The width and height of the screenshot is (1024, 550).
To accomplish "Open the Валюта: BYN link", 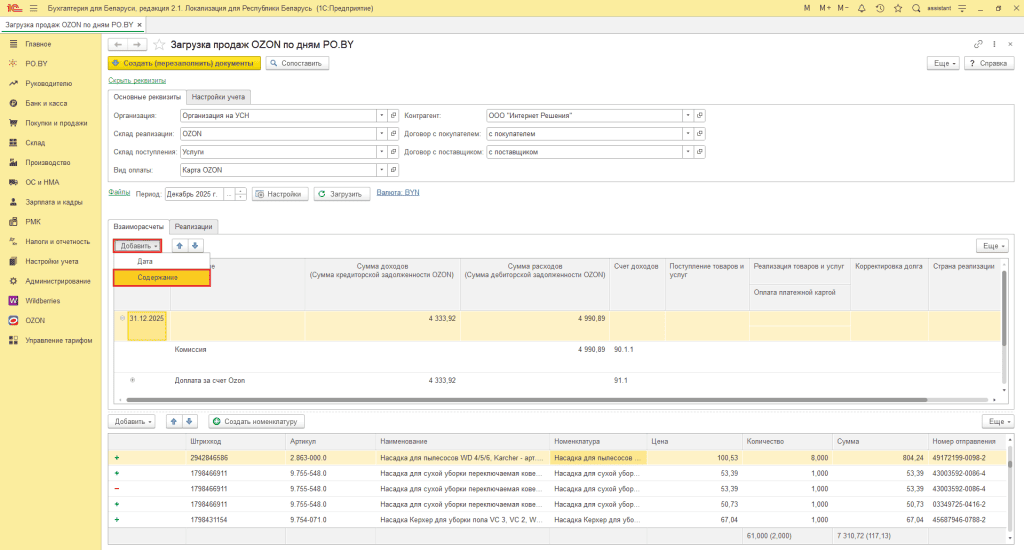I will tap(398, 193).
